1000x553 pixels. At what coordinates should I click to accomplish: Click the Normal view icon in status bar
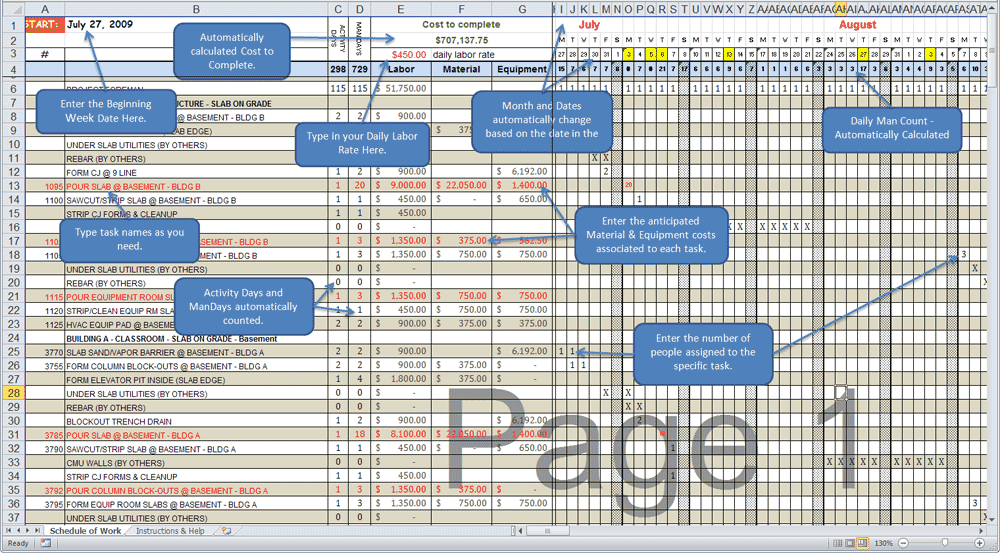(x=835, y=543)
